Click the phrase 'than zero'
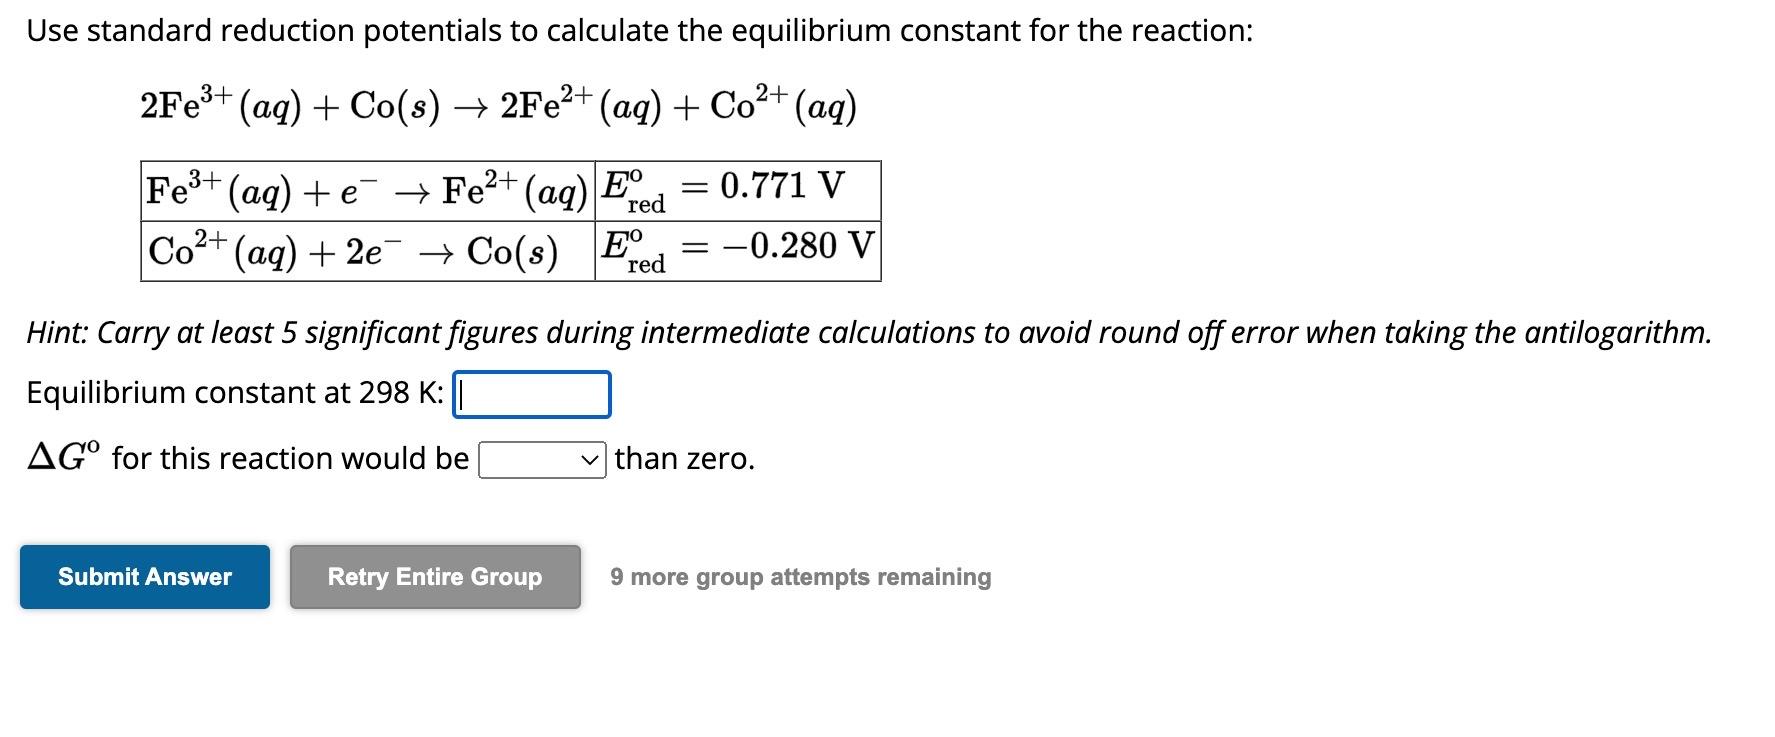 (683, 458)
